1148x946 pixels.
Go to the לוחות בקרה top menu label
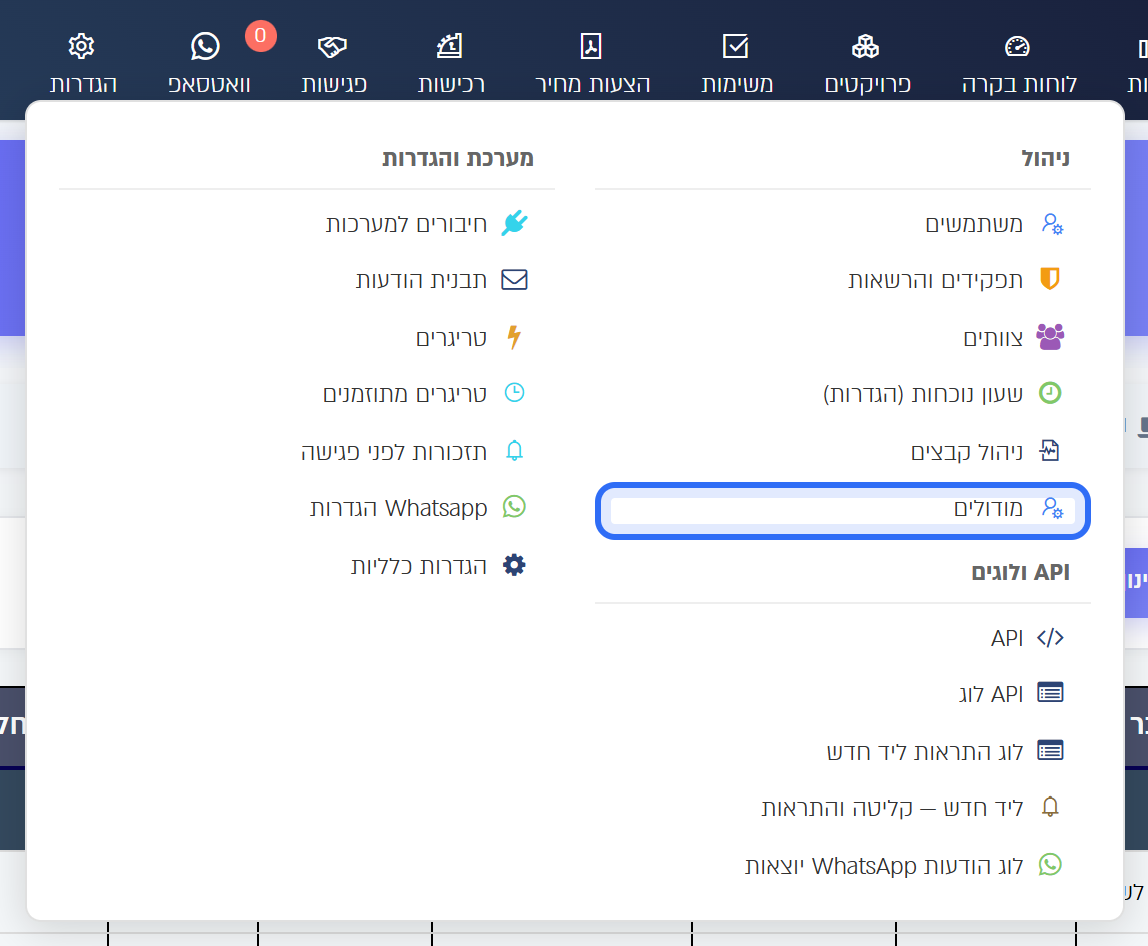point(1019,84)
